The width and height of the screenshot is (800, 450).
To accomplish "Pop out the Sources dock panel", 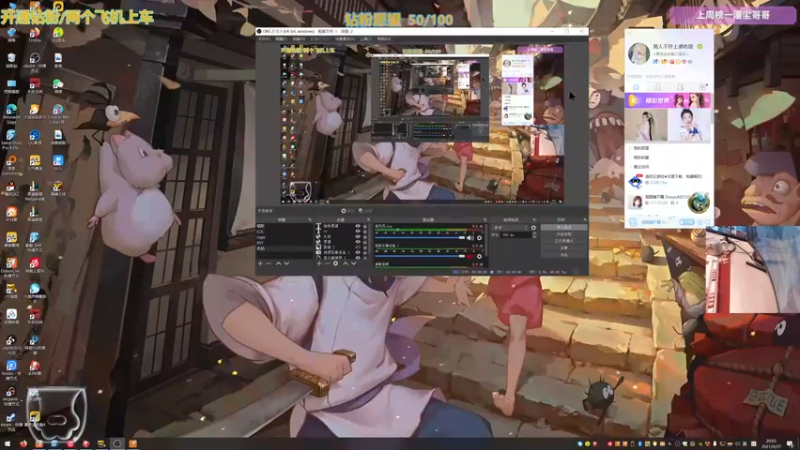I will pyautogui.click(x=368, y=219).
